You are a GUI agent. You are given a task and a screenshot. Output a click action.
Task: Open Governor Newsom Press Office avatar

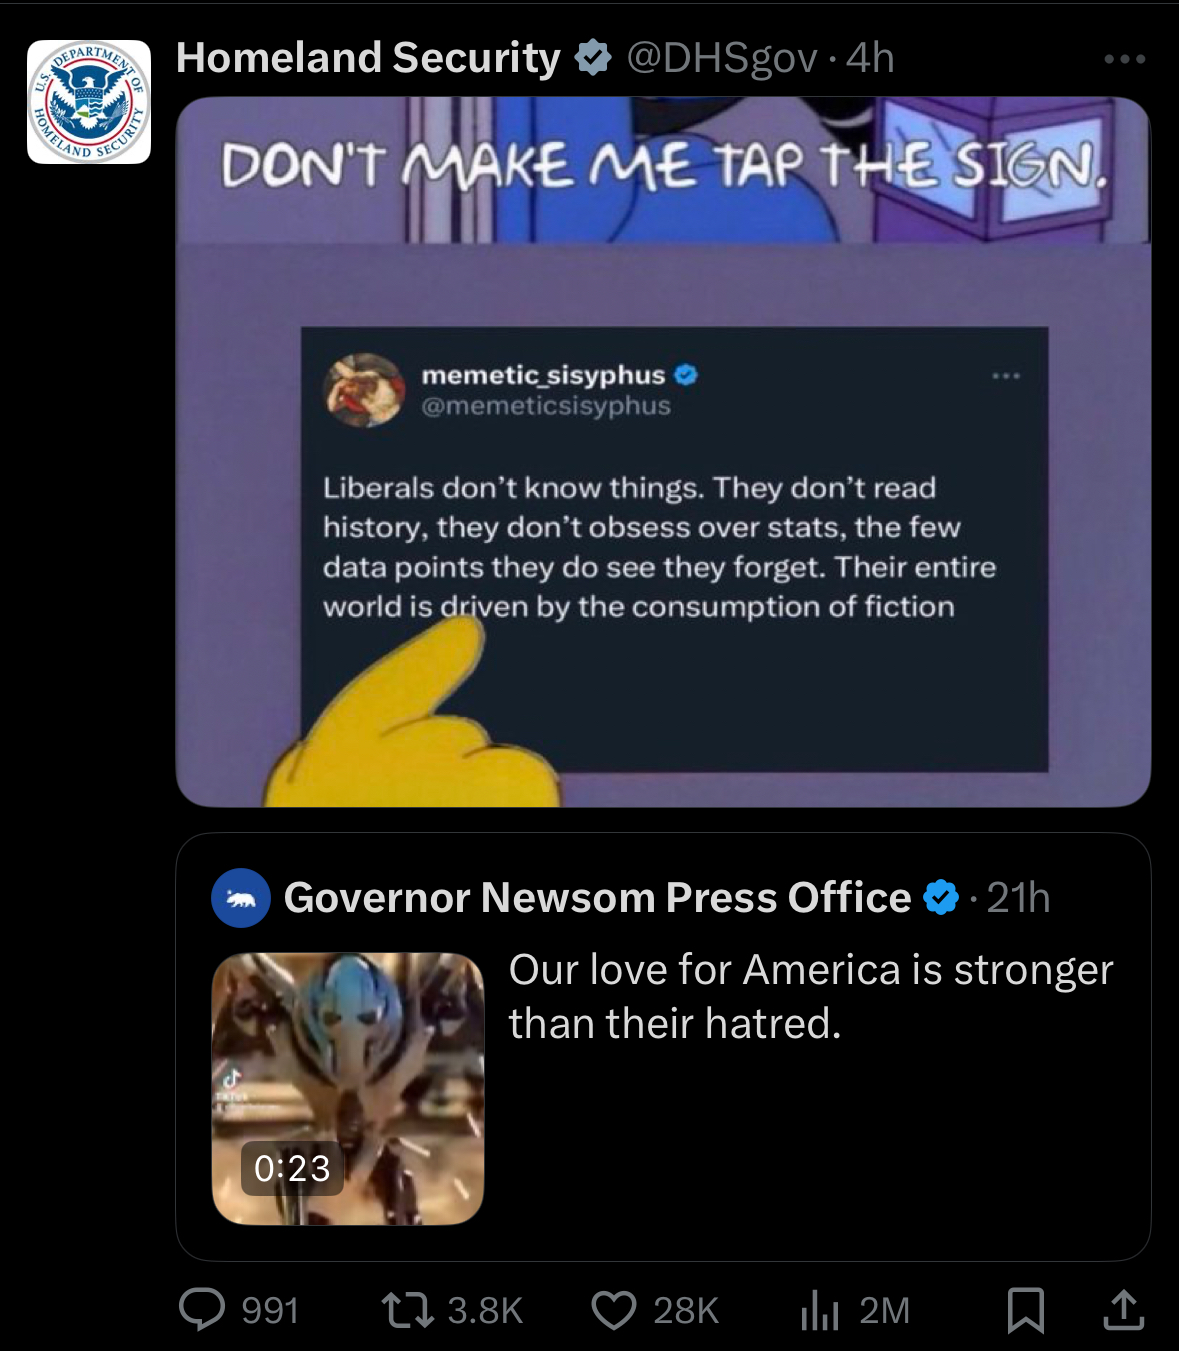(x=241, y=898)
